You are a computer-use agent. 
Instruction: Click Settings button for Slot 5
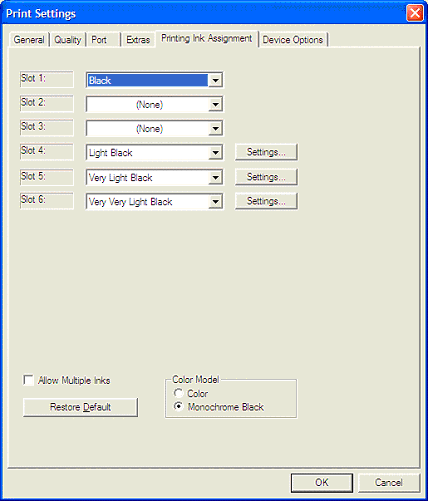266,177
